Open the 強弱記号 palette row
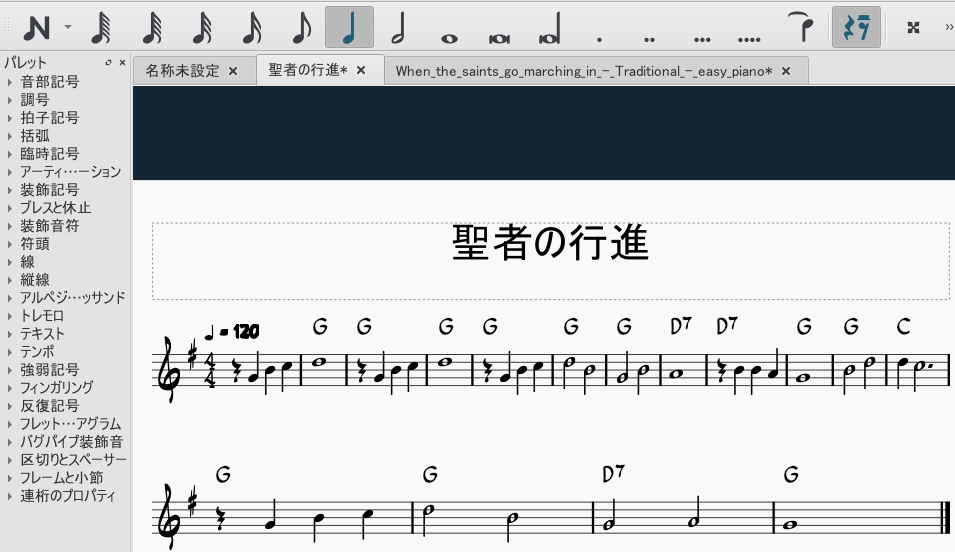 point(66,369)
